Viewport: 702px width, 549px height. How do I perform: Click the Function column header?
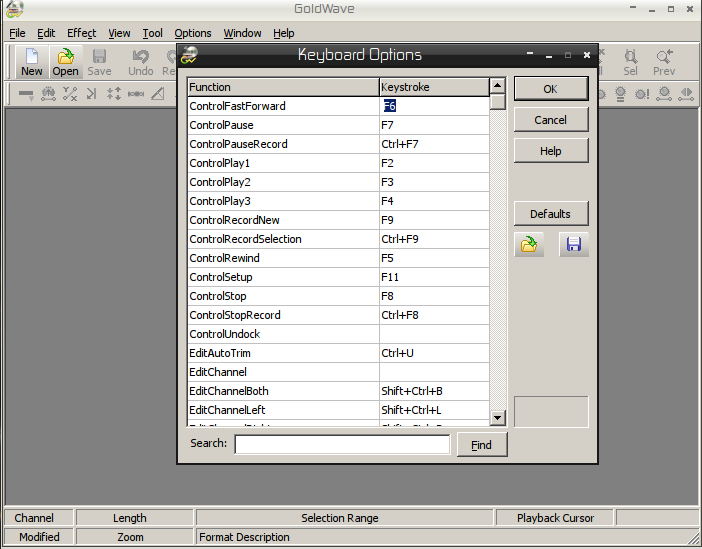point(283,87)
